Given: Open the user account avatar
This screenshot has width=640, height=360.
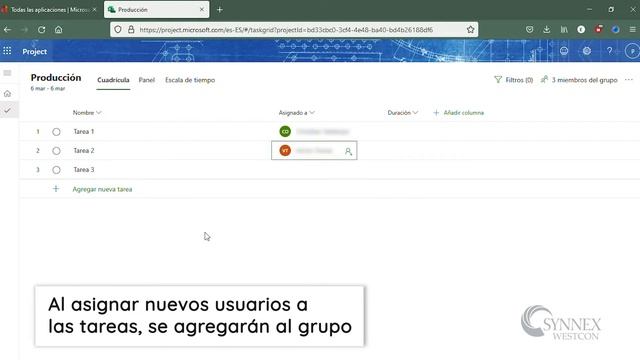Looking at the screenshot, I should pyautogui.click(x=632, y=51).
